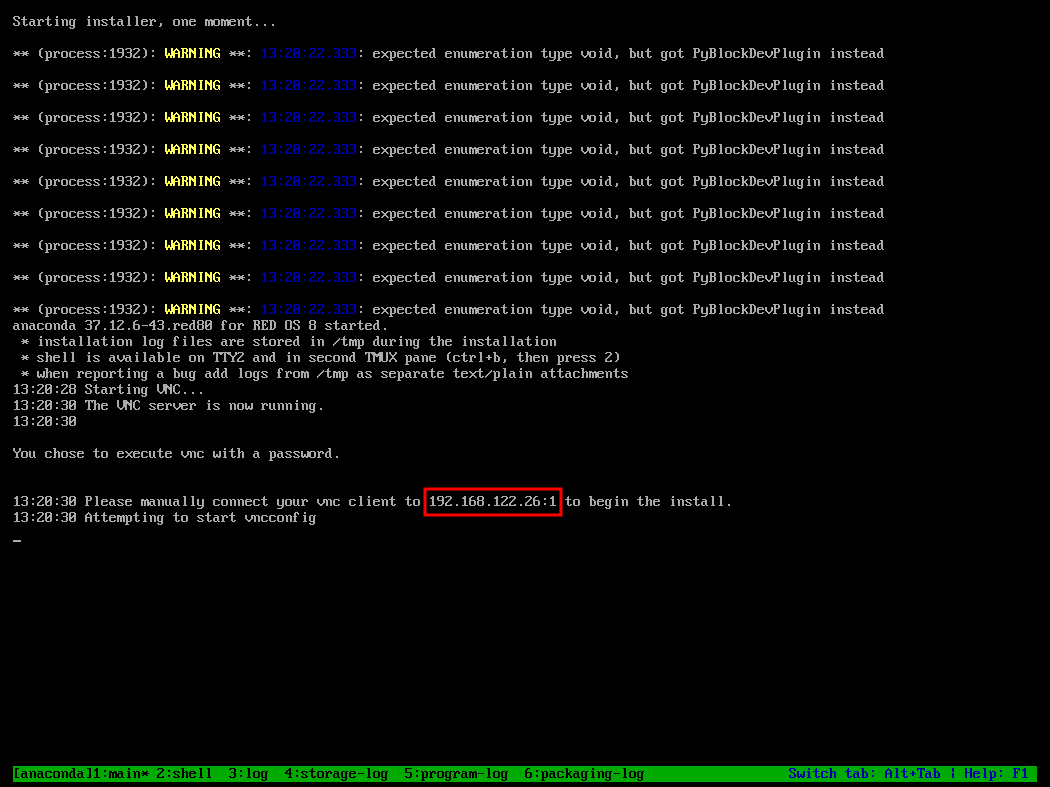Click the 'Starting VNC...' log line
This screenshot has width=1050, height=787.
130,389
